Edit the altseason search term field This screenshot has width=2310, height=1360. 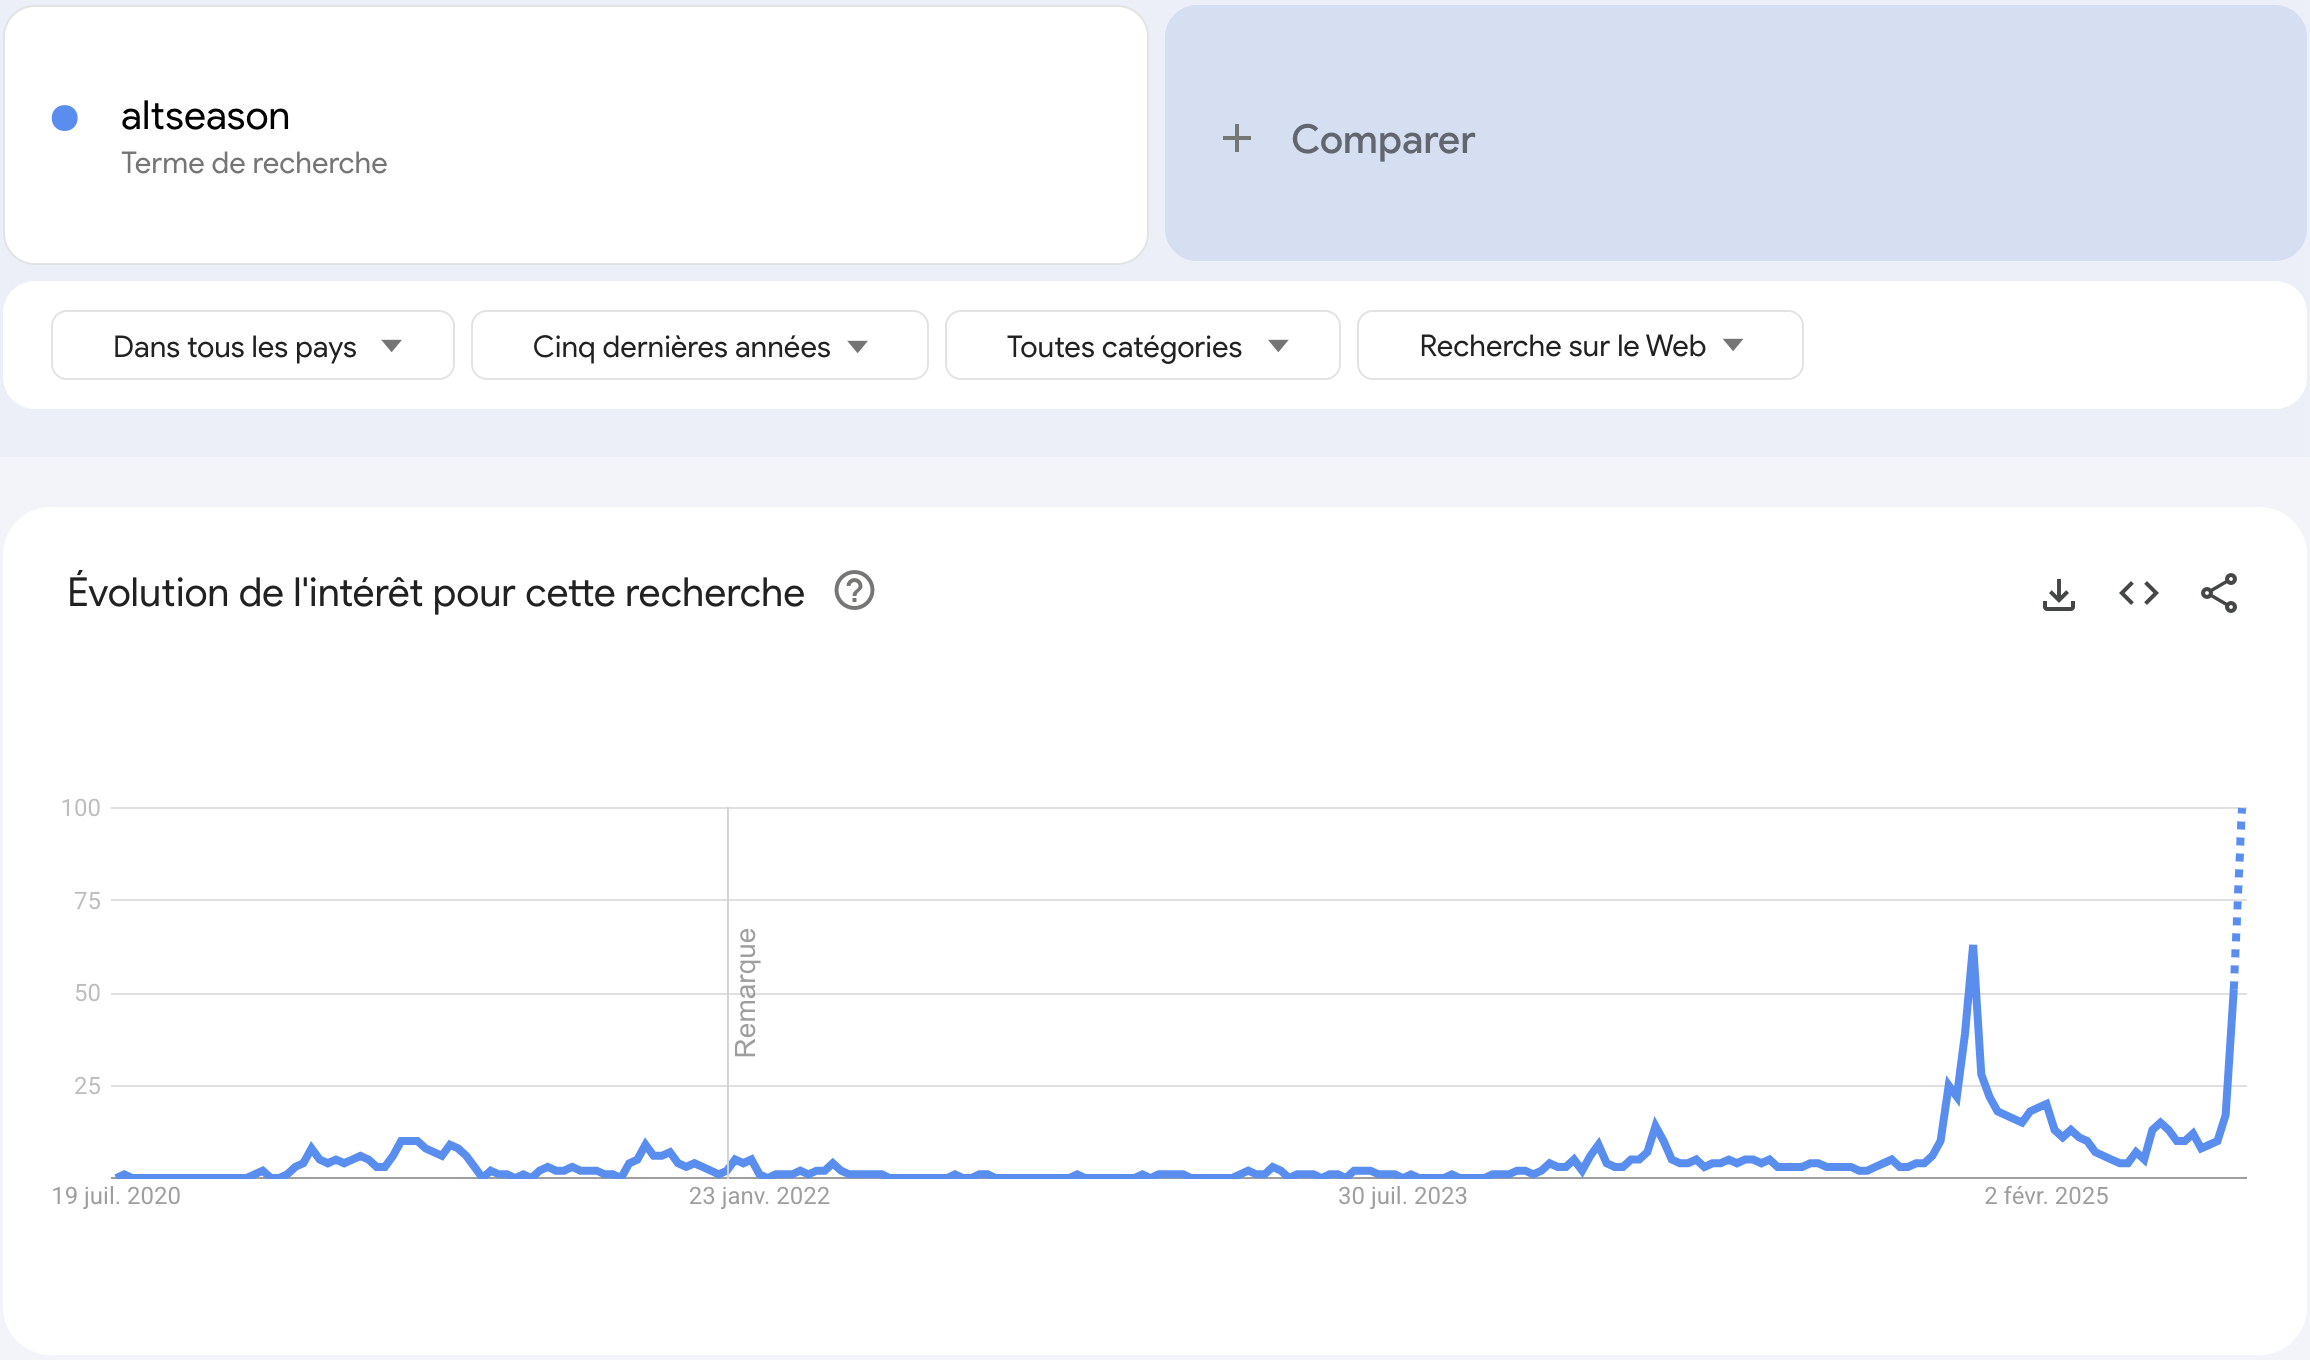click(x=205, y=117)
